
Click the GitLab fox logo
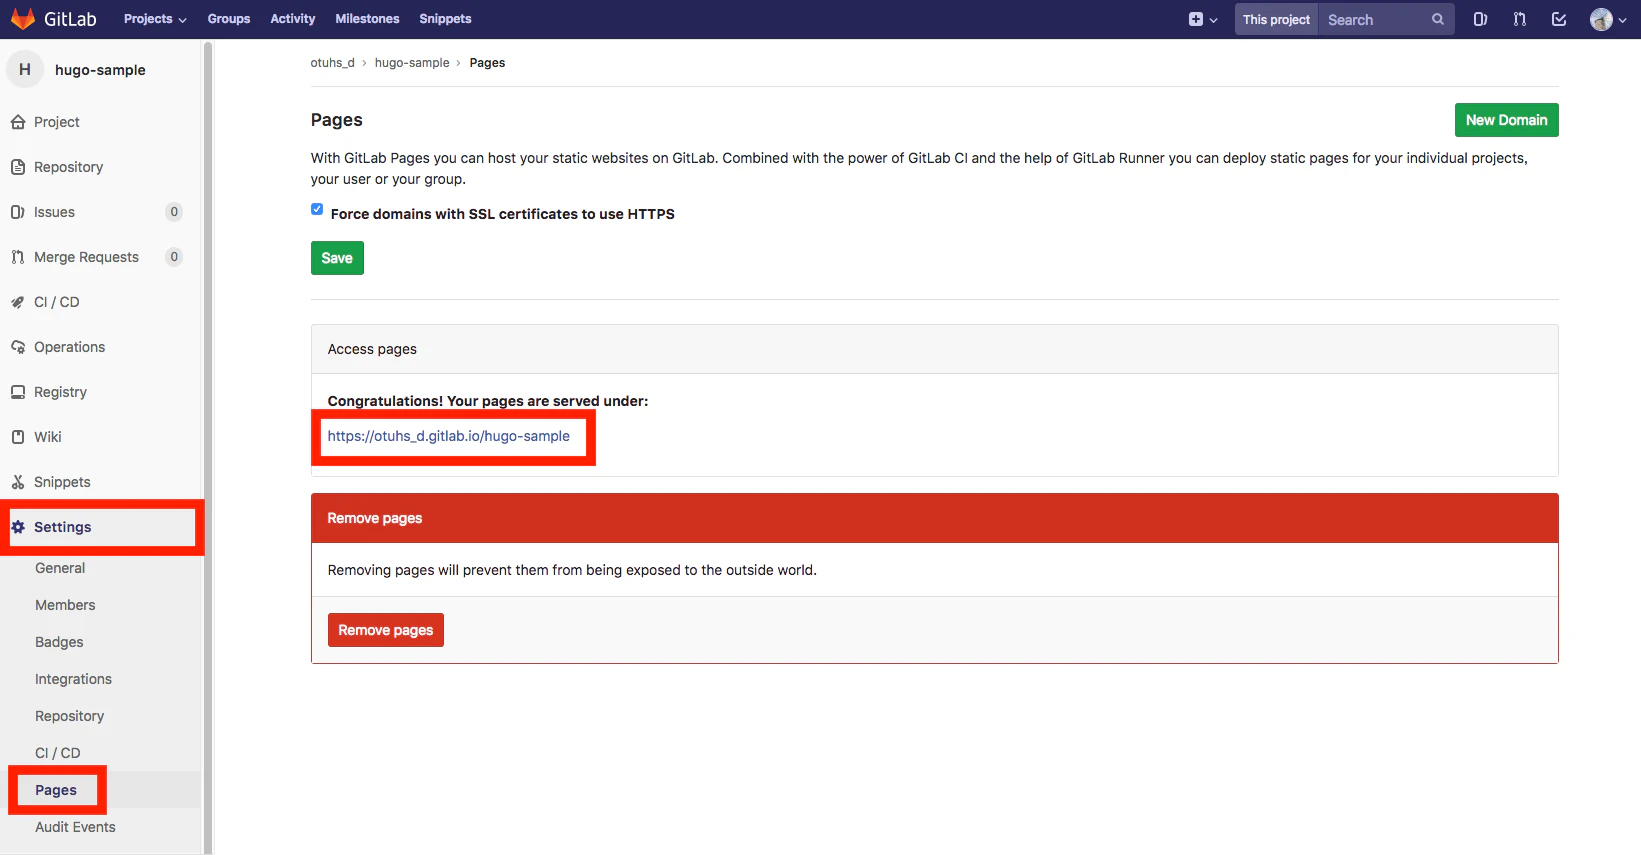(x=23, y=19)
